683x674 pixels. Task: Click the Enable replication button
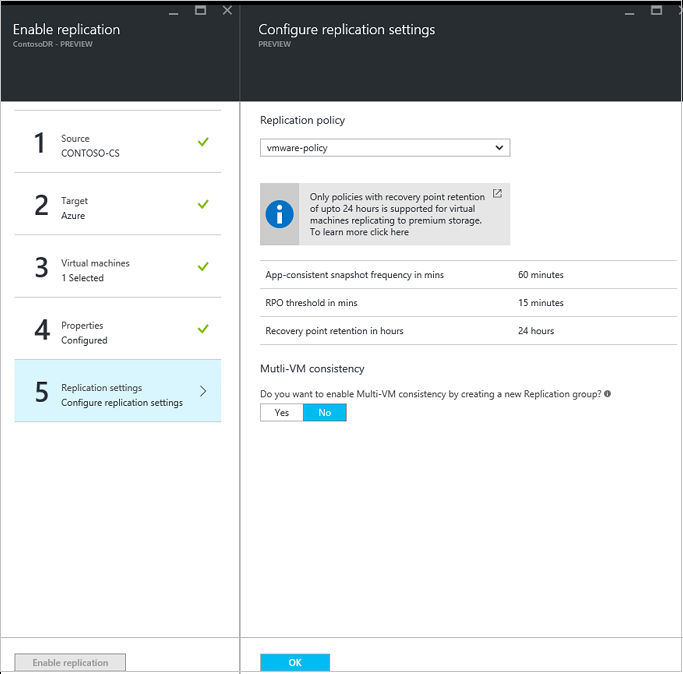pyautogui.click(x=70, y=662)
